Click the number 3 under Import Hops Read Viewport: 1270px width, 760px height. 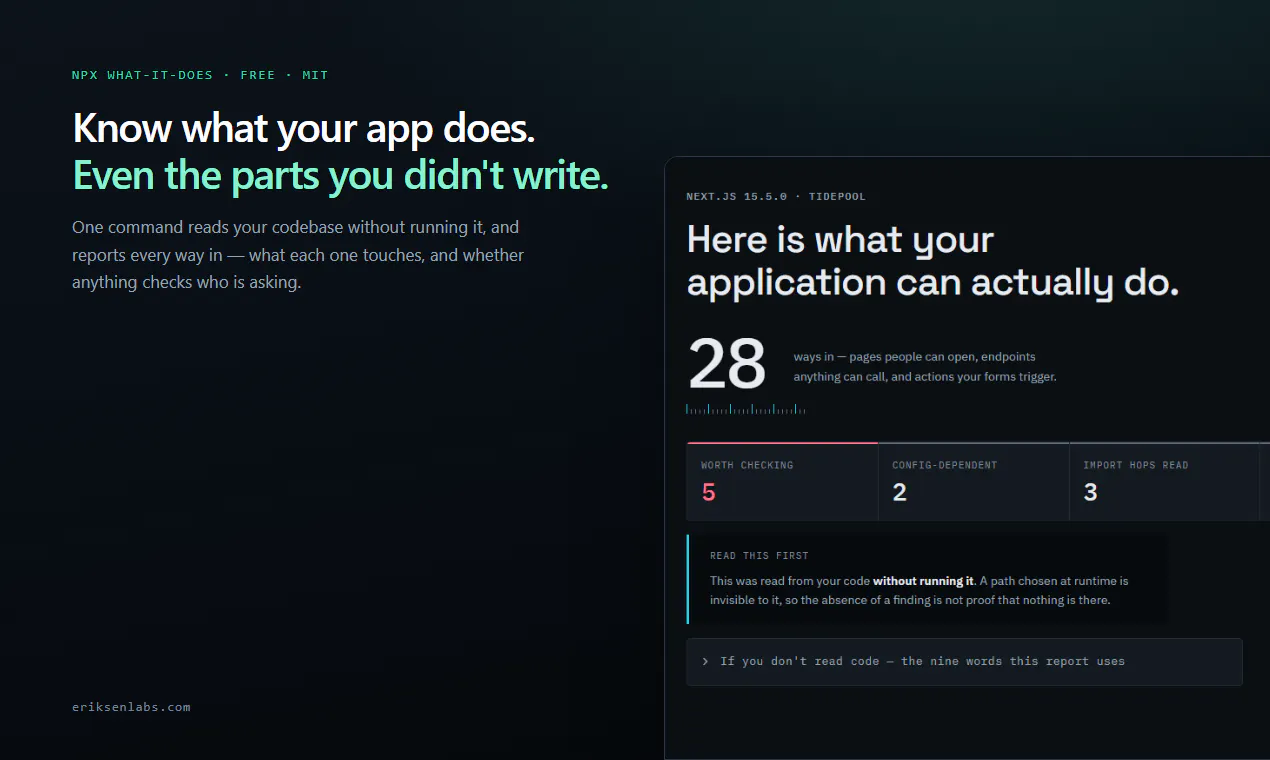click(x=1091, y=492)
